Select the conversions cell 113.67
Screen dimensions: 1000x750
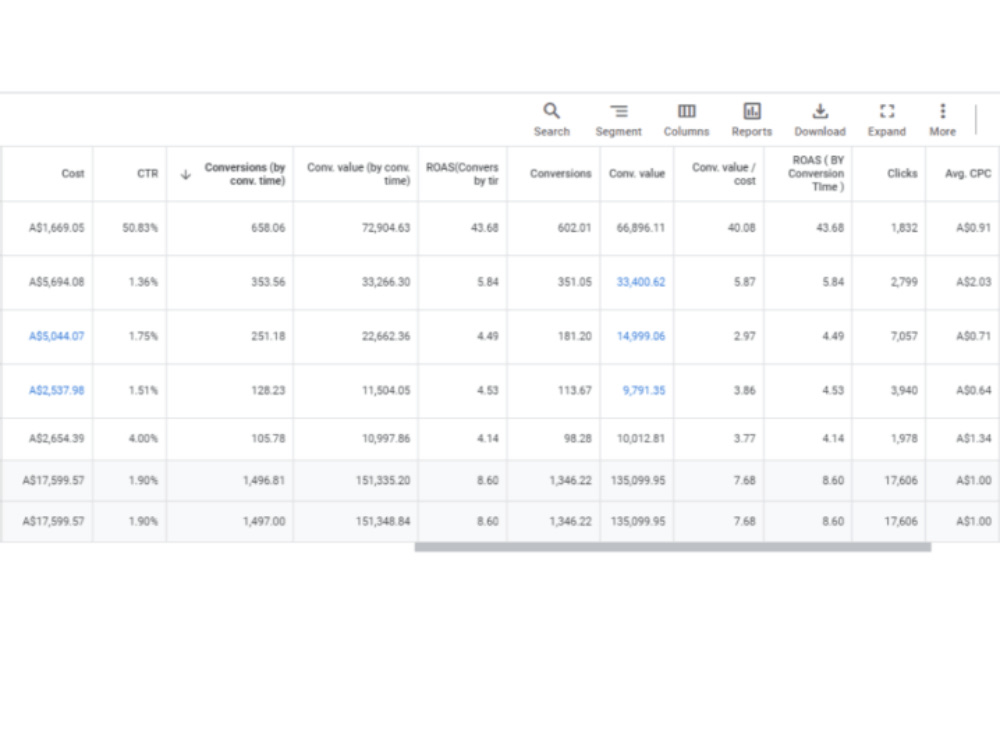tap(575, 390)
